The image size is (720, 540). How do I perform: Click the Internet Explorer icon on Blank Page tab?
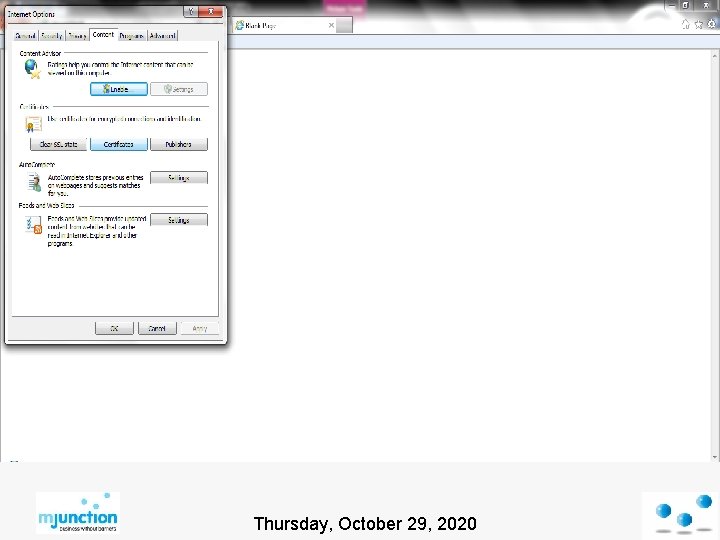239,26
